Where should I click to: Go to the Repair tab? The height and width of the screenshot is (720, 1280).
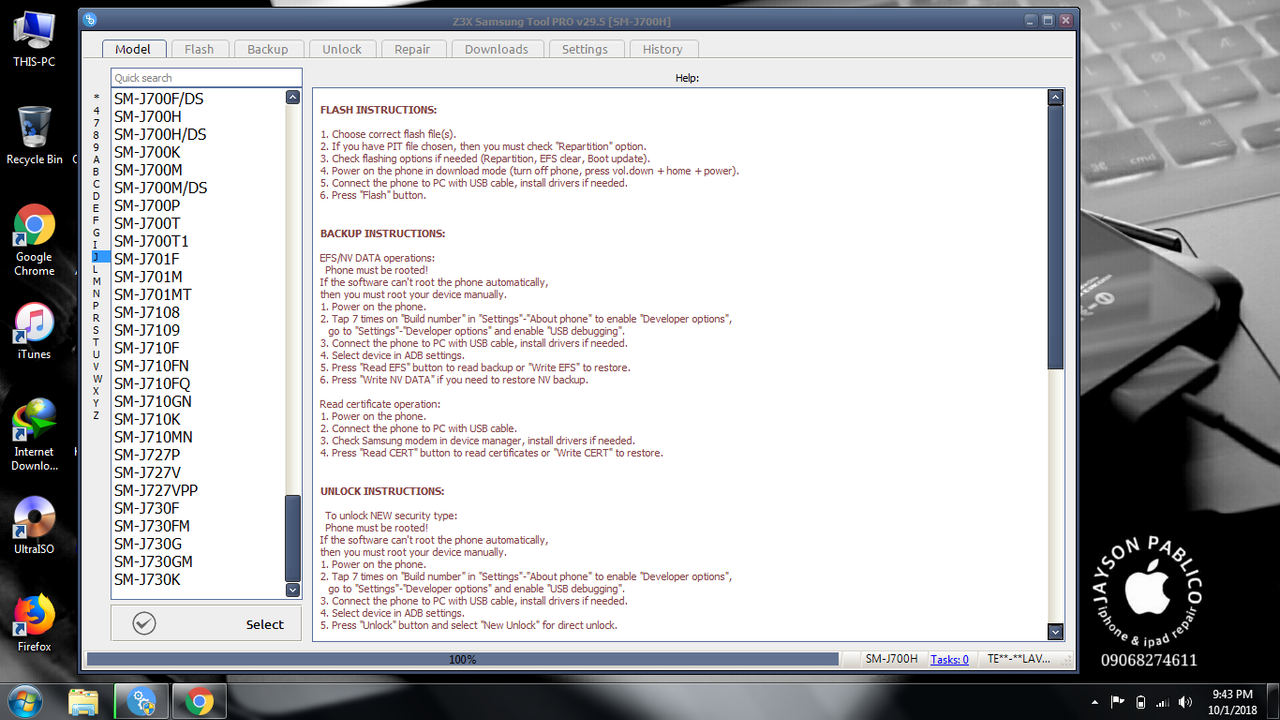click(x=412, y=49)
